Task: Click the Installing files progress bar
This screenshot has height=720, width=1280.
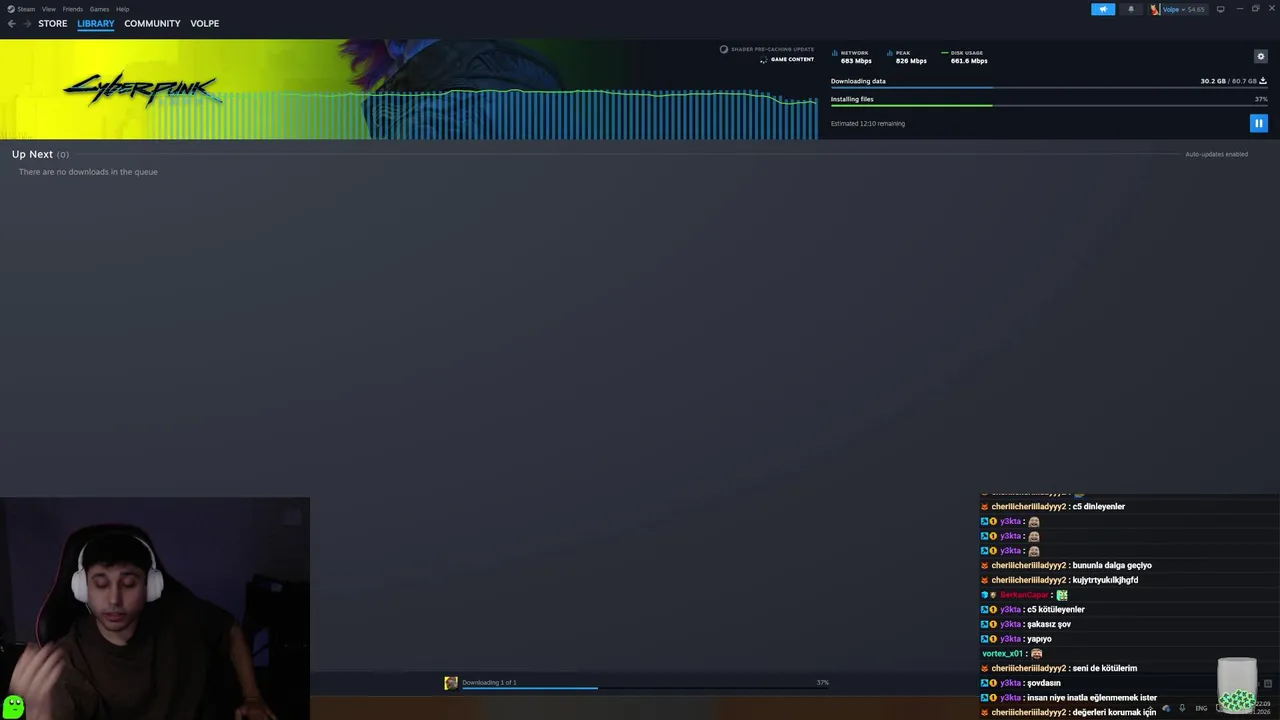Action: click(1049, 105)
